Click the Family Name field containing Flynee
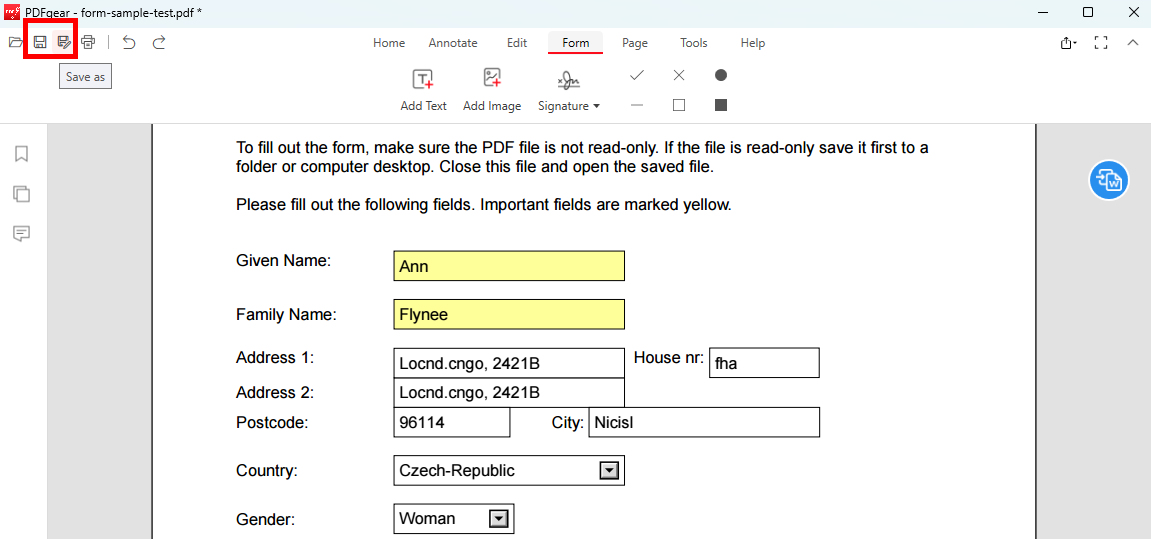 (509, 314)
